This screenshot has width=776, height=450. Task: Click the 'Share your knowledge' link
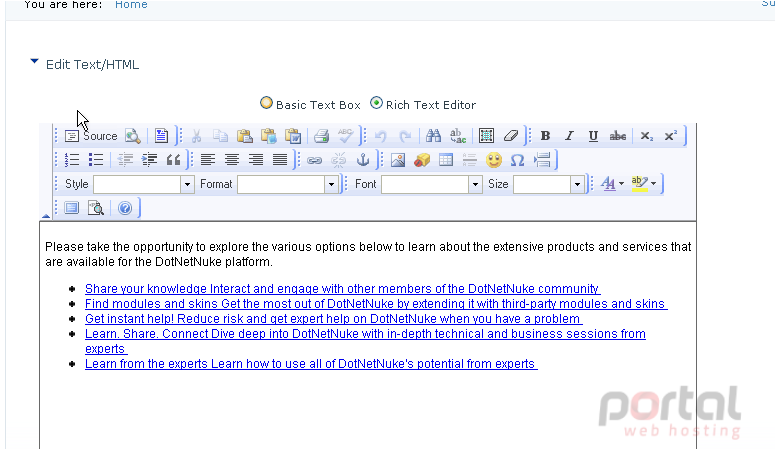(342, 289)
